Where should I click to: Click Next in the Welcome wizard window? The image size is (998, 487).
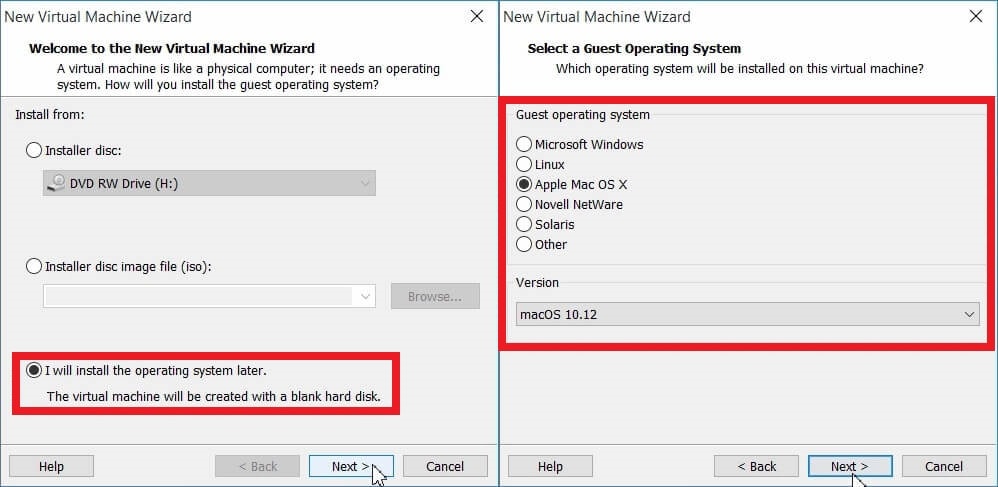pos(351,467)
